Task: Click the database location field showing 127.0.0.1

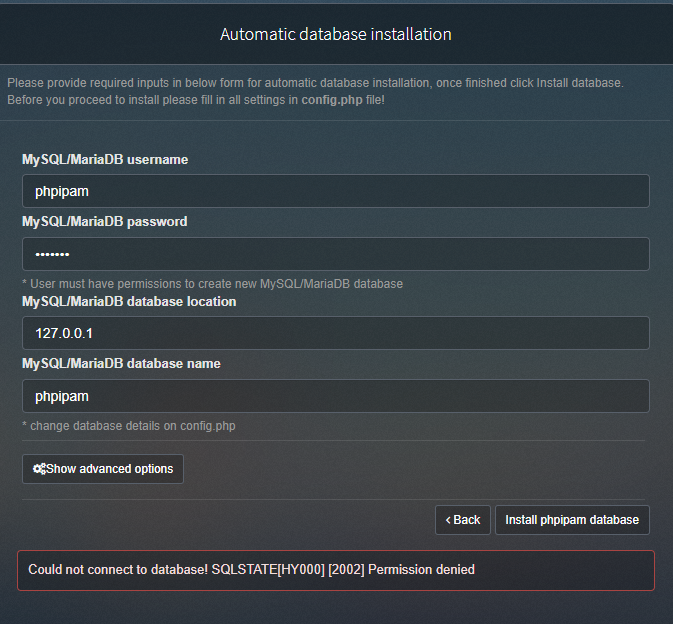Action: point(336,333)
